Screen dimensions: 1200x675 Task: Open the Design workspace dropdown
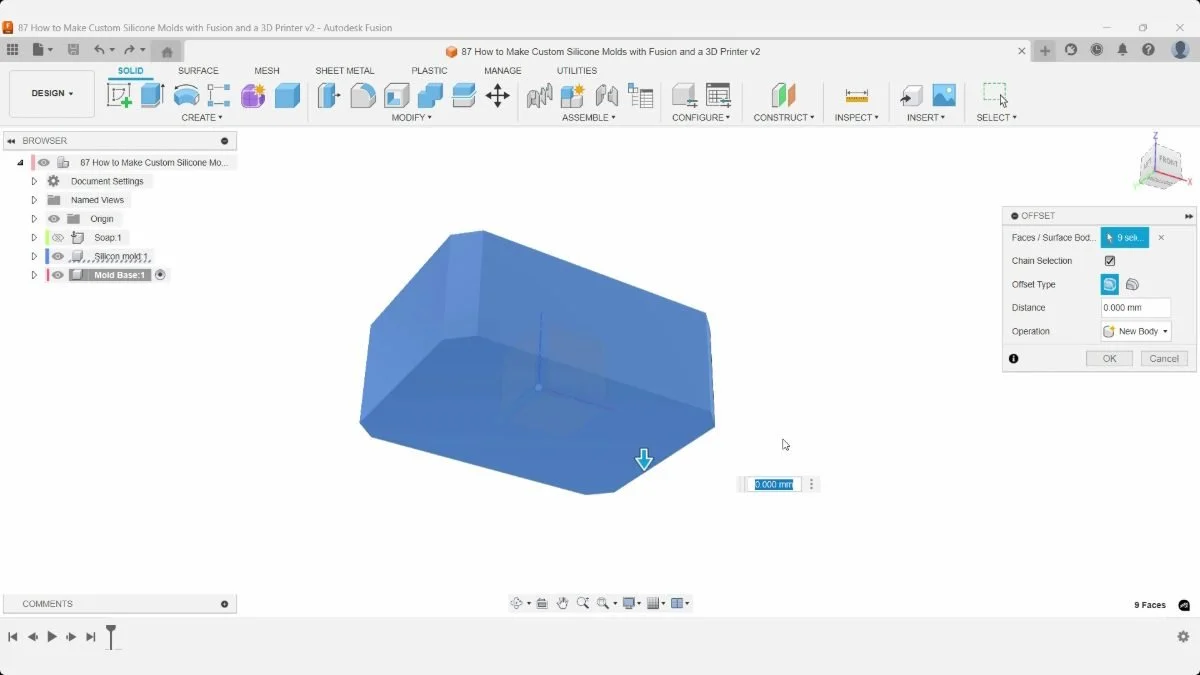point(52,94)
